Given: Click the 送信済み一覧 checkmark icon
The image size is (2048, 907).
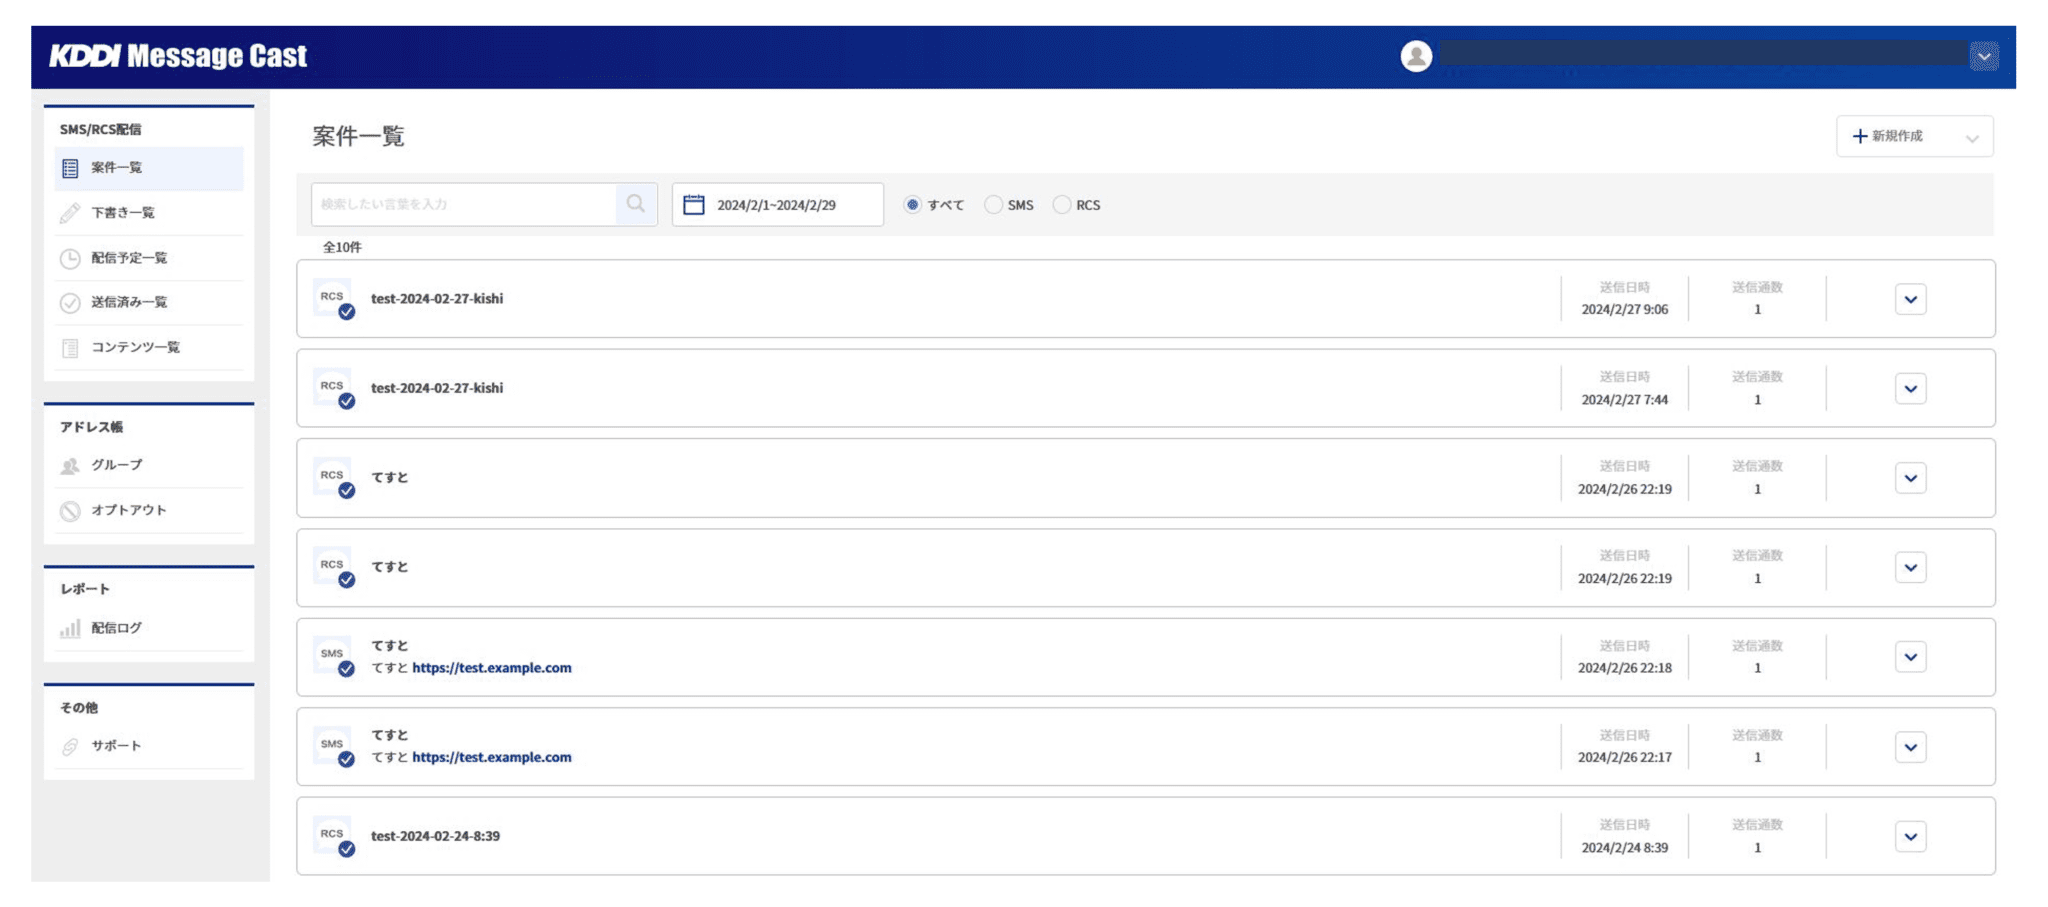Looking at the screenshot, I should coord(70,303).
